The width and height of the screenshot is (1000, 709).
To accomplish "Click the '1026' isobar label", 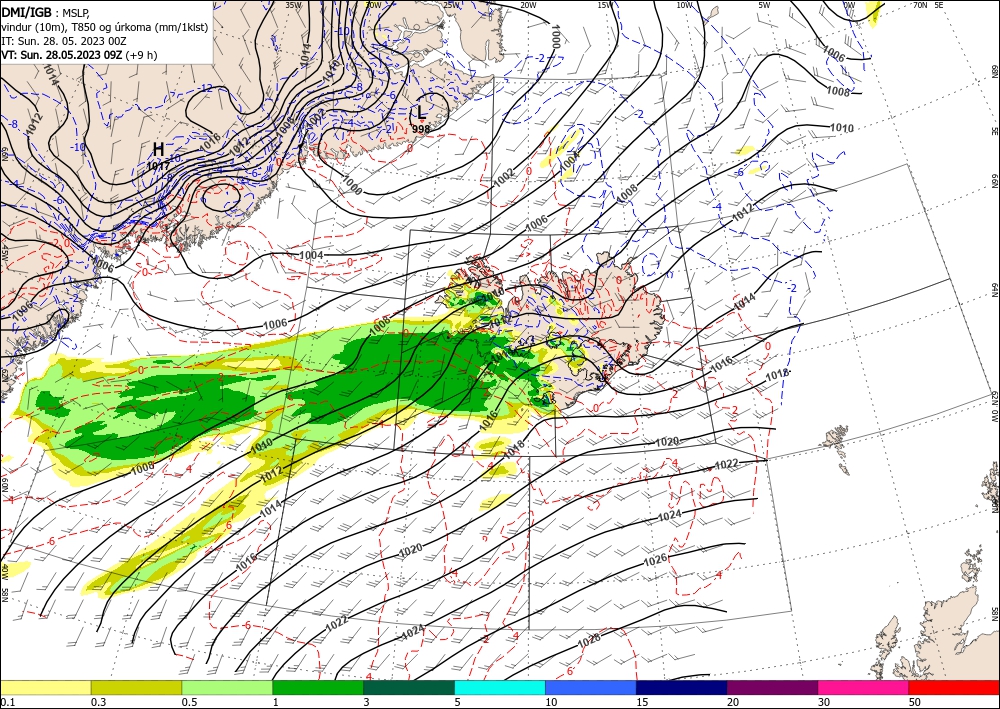I will coord(655,560).
